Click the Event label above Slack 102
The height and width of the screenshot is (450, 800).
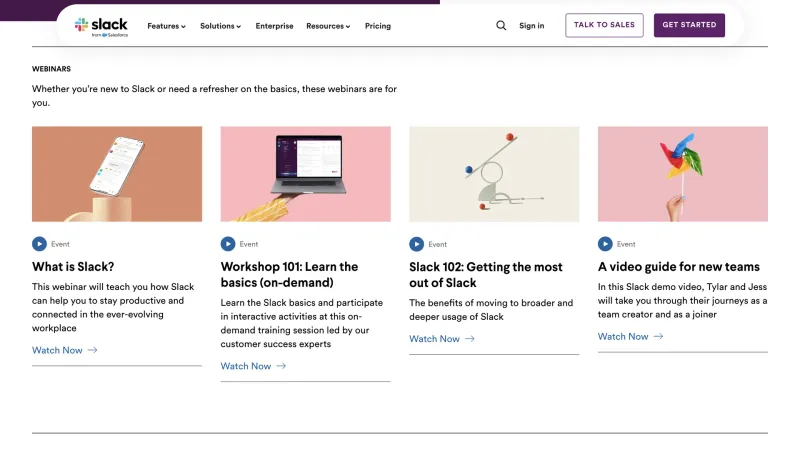437,244
